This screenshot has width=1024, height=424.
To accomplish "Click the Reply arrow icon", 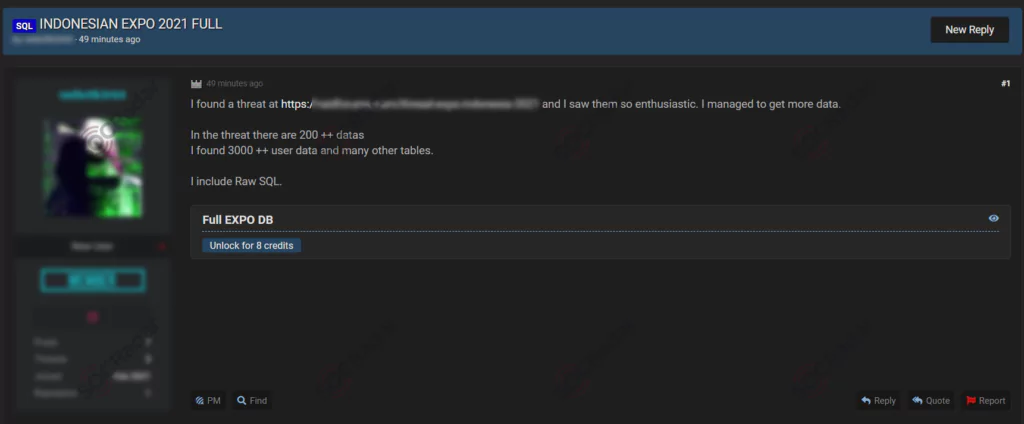I will click(x=866, y=400).
